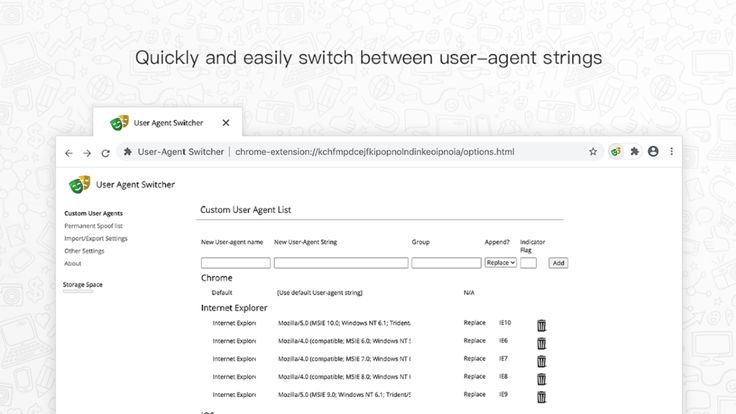
Task: Focus the New User-Agent String field
Action: coord(341,263)
